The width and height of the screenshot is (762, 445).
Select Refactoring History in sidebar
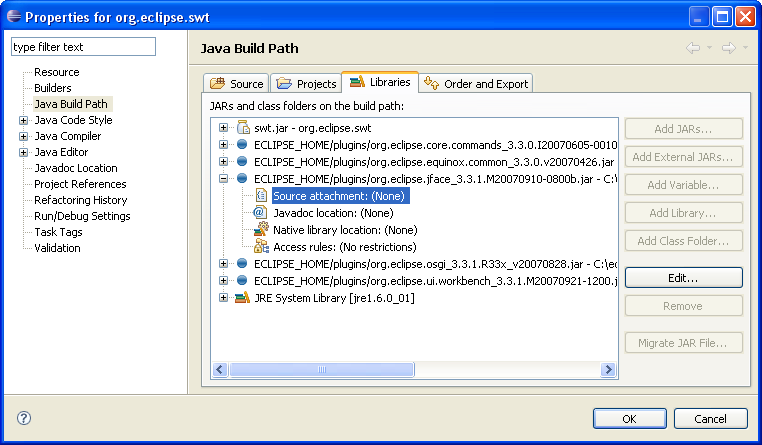[x=81, y=200]
